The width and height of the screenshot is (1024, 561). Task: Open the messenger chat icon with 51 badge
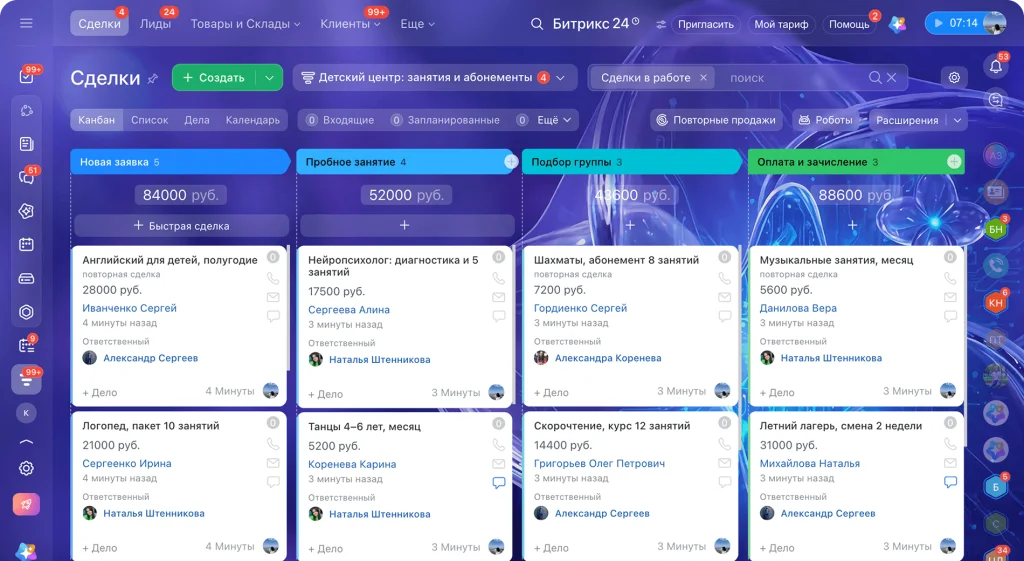27,177
